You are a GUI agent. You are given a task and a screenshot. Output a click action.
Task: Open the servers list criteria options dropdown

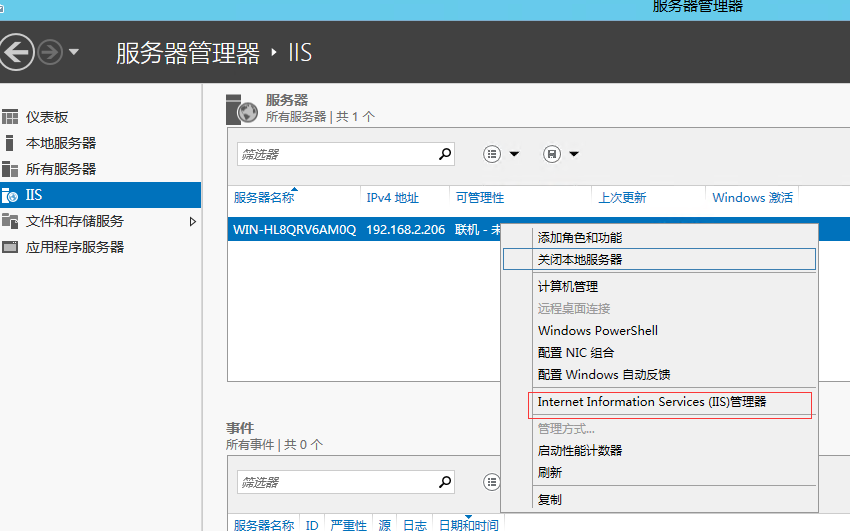(x=502, y=154)
